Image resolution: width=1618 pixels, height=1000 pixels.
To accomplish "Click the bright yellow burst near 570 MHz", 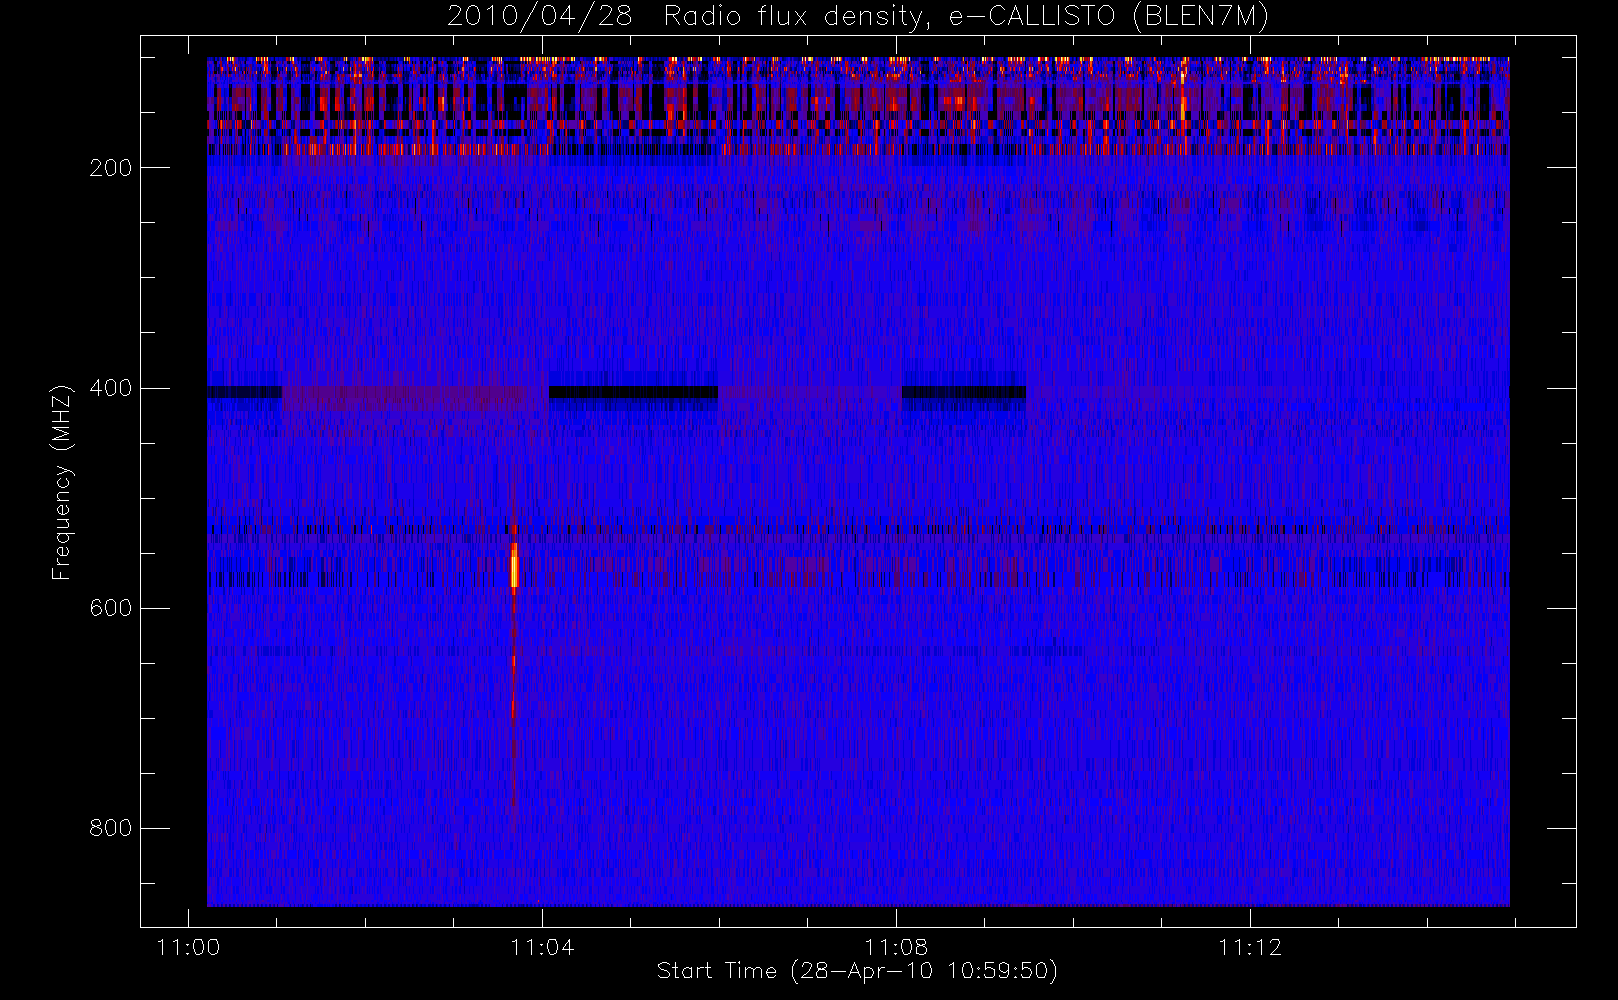I will pos(514,567).
